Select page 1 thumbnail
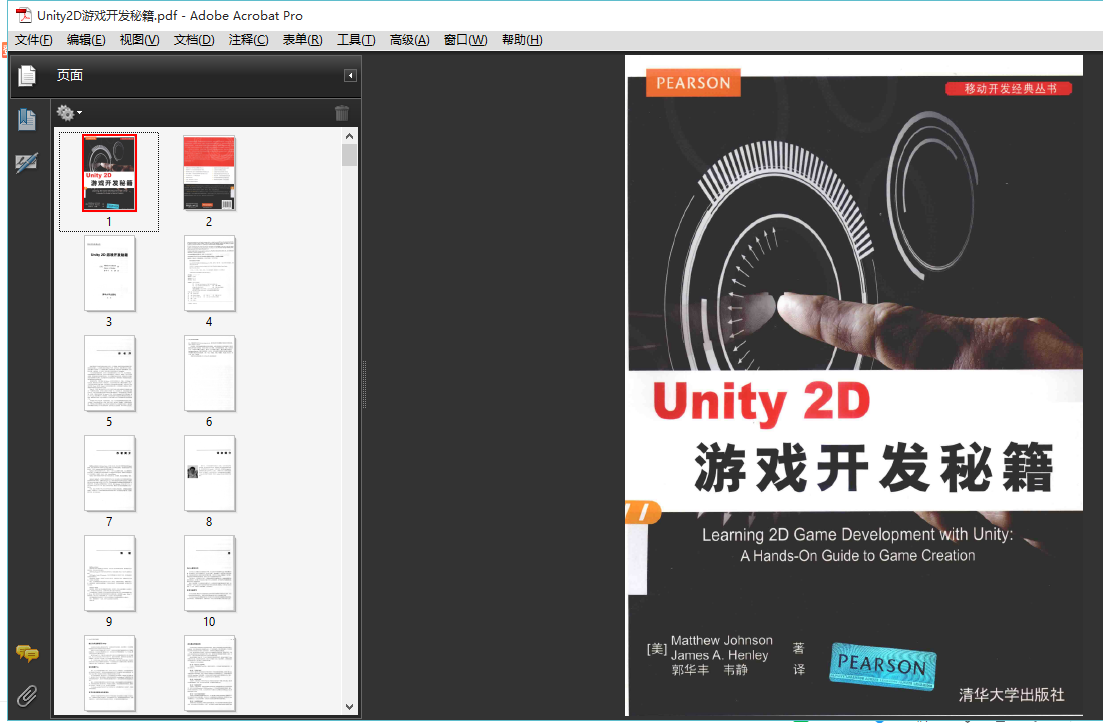Screen dimensions: 1103x724 [109, 173]
